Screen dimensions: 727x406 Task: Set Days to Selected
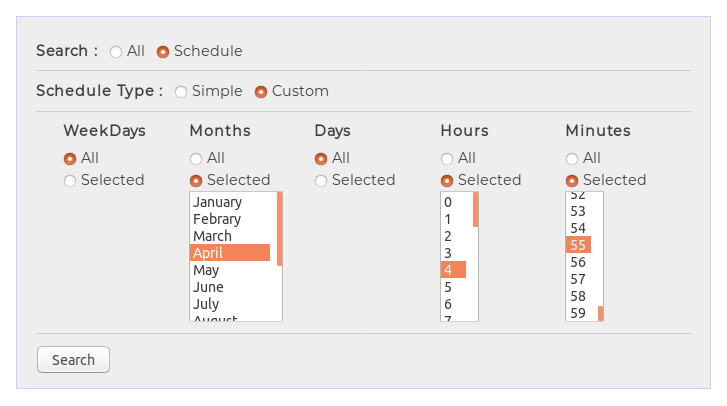tap(321, 181)
